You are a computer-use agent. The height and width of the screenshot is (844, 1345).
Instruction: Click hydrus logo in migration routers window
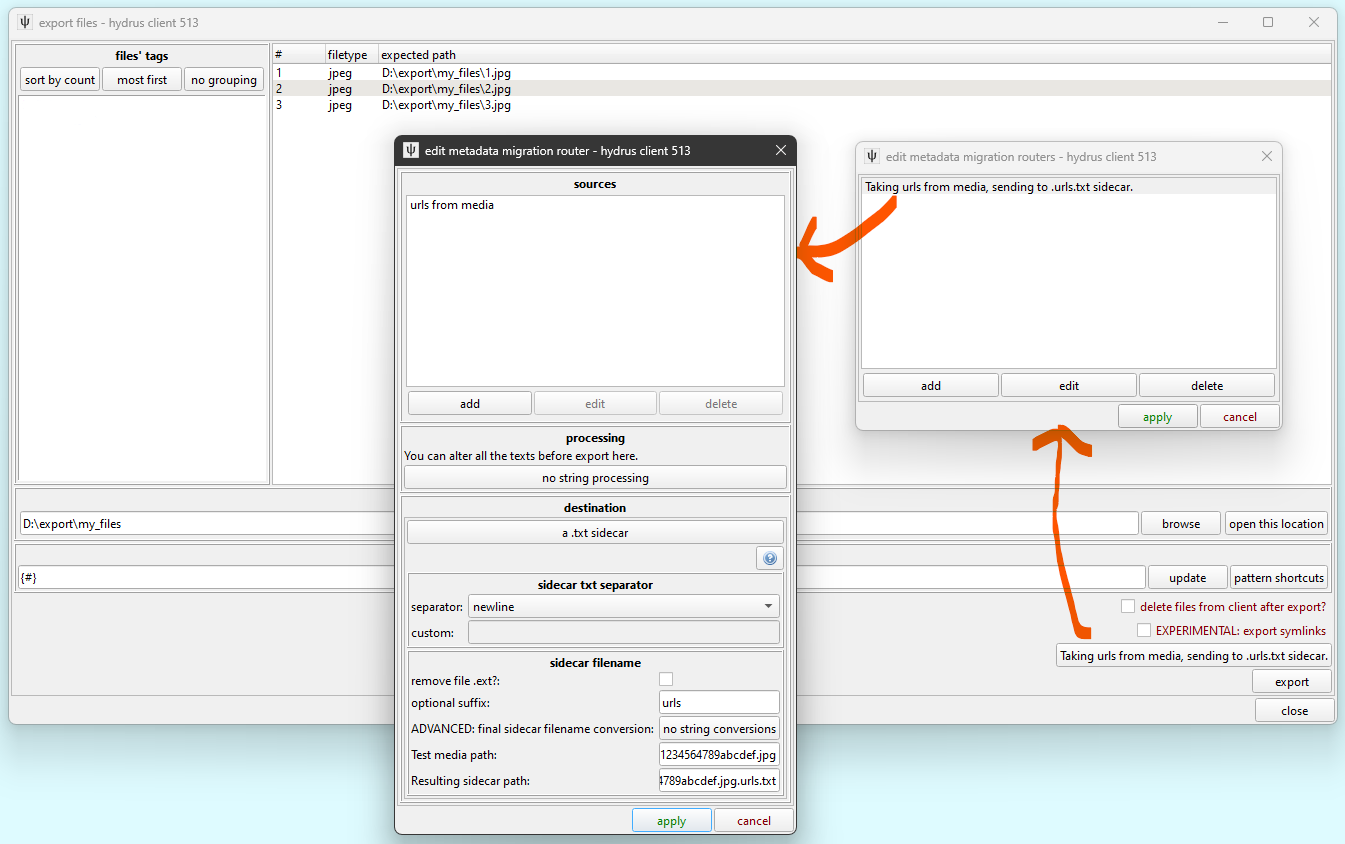872,156
